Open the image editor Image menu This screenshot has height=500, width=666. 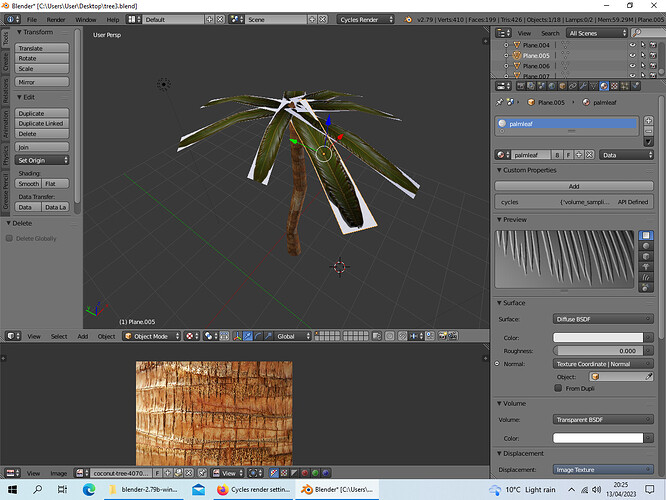coord(59,473)
